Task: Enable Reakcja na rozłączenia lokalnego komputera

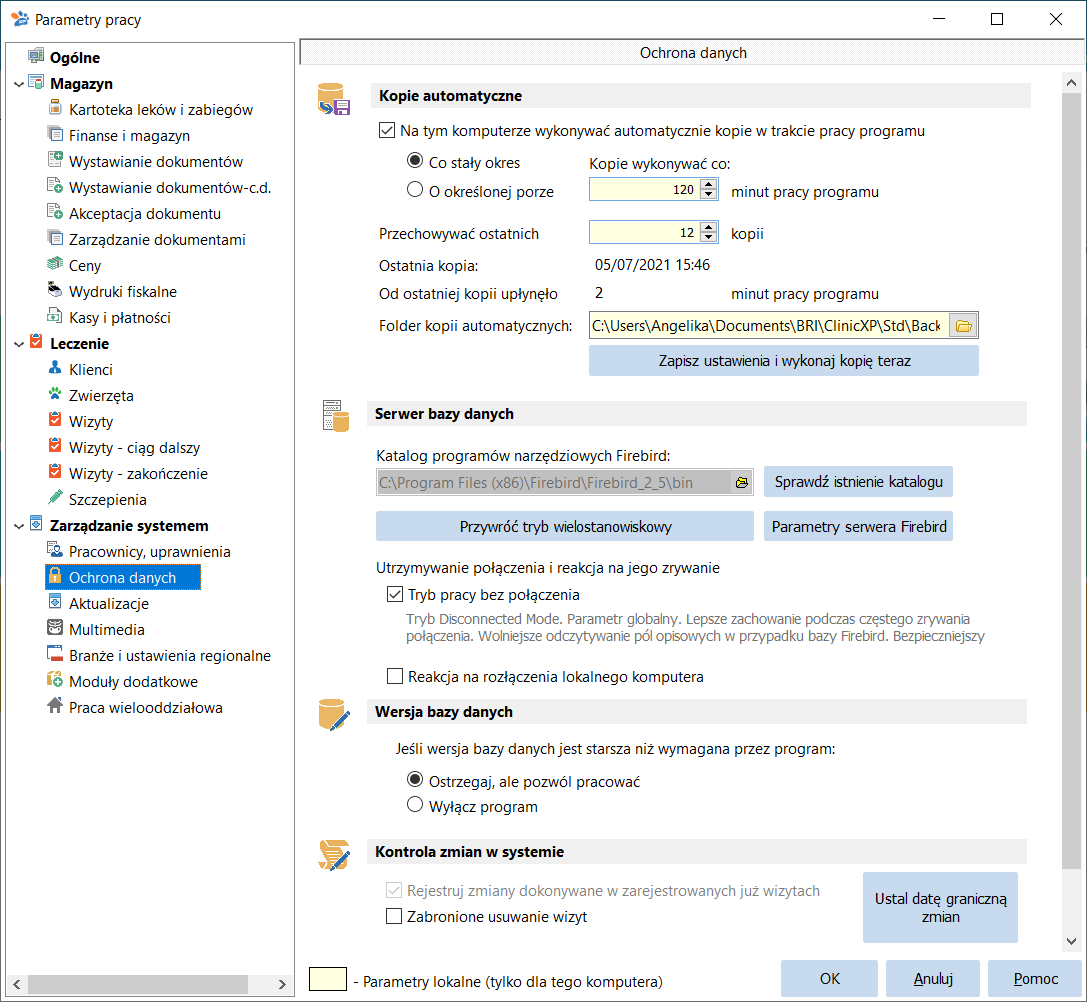Action: [394, 676]
